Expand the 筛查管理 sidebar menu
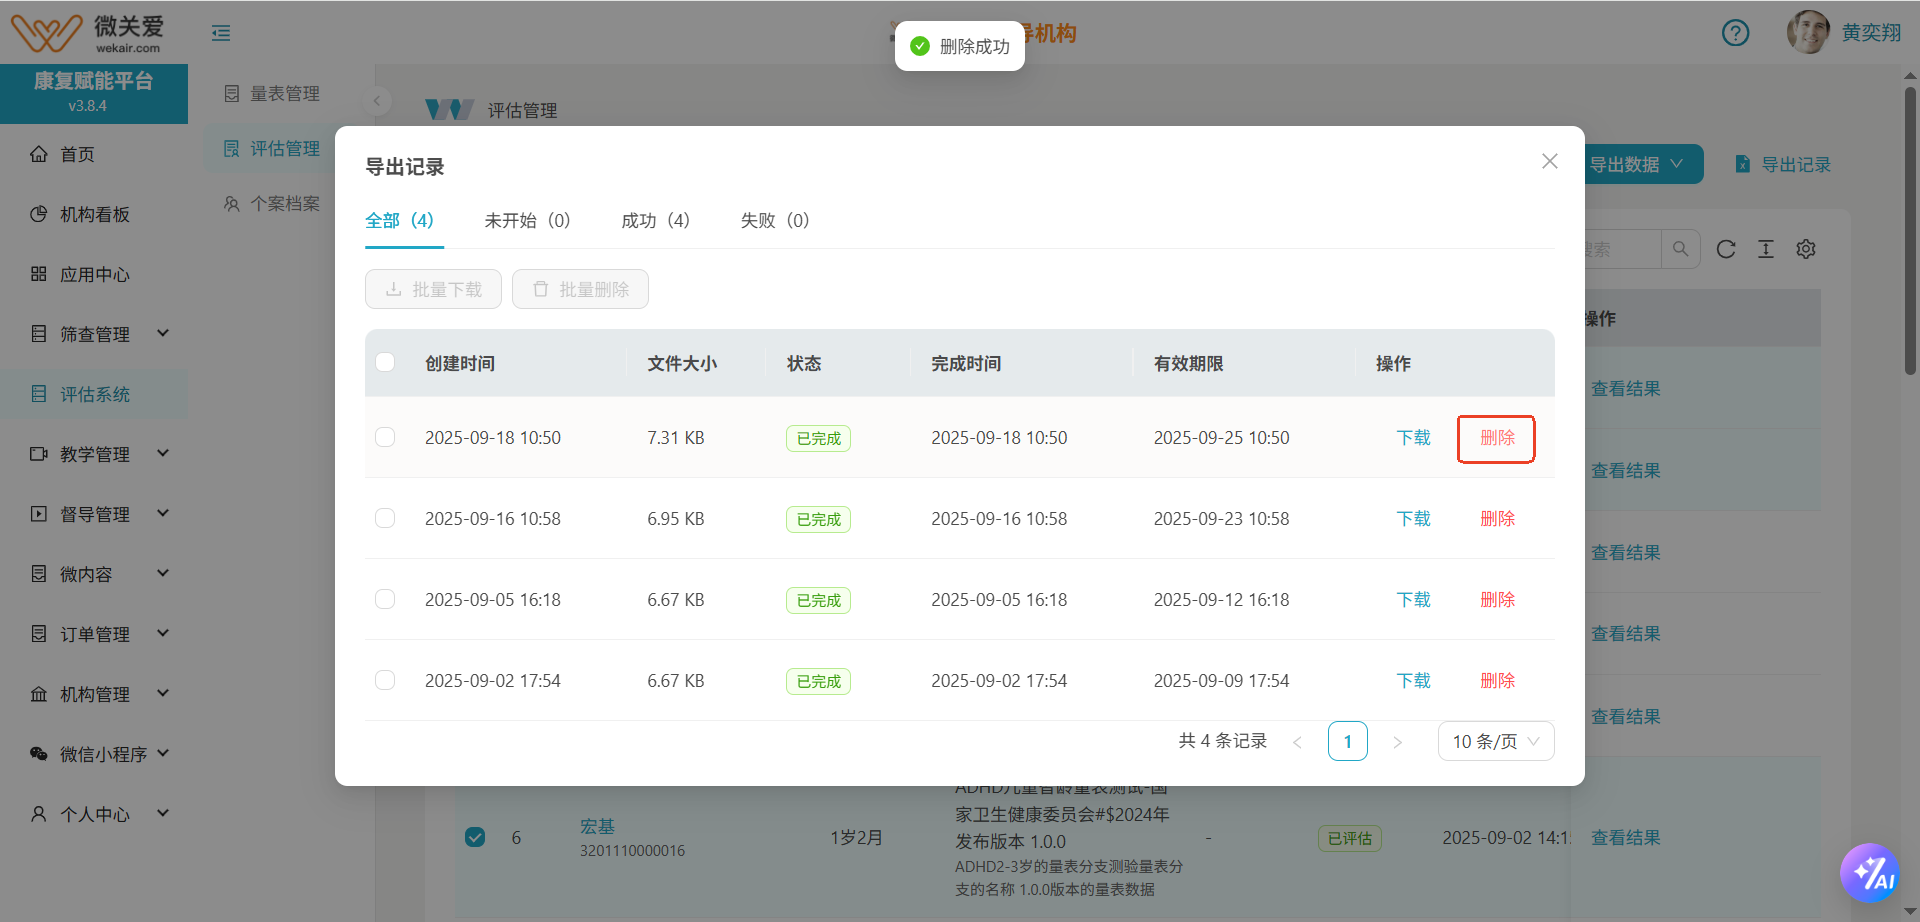This screenshot has width=1920, height=922. 99,334
